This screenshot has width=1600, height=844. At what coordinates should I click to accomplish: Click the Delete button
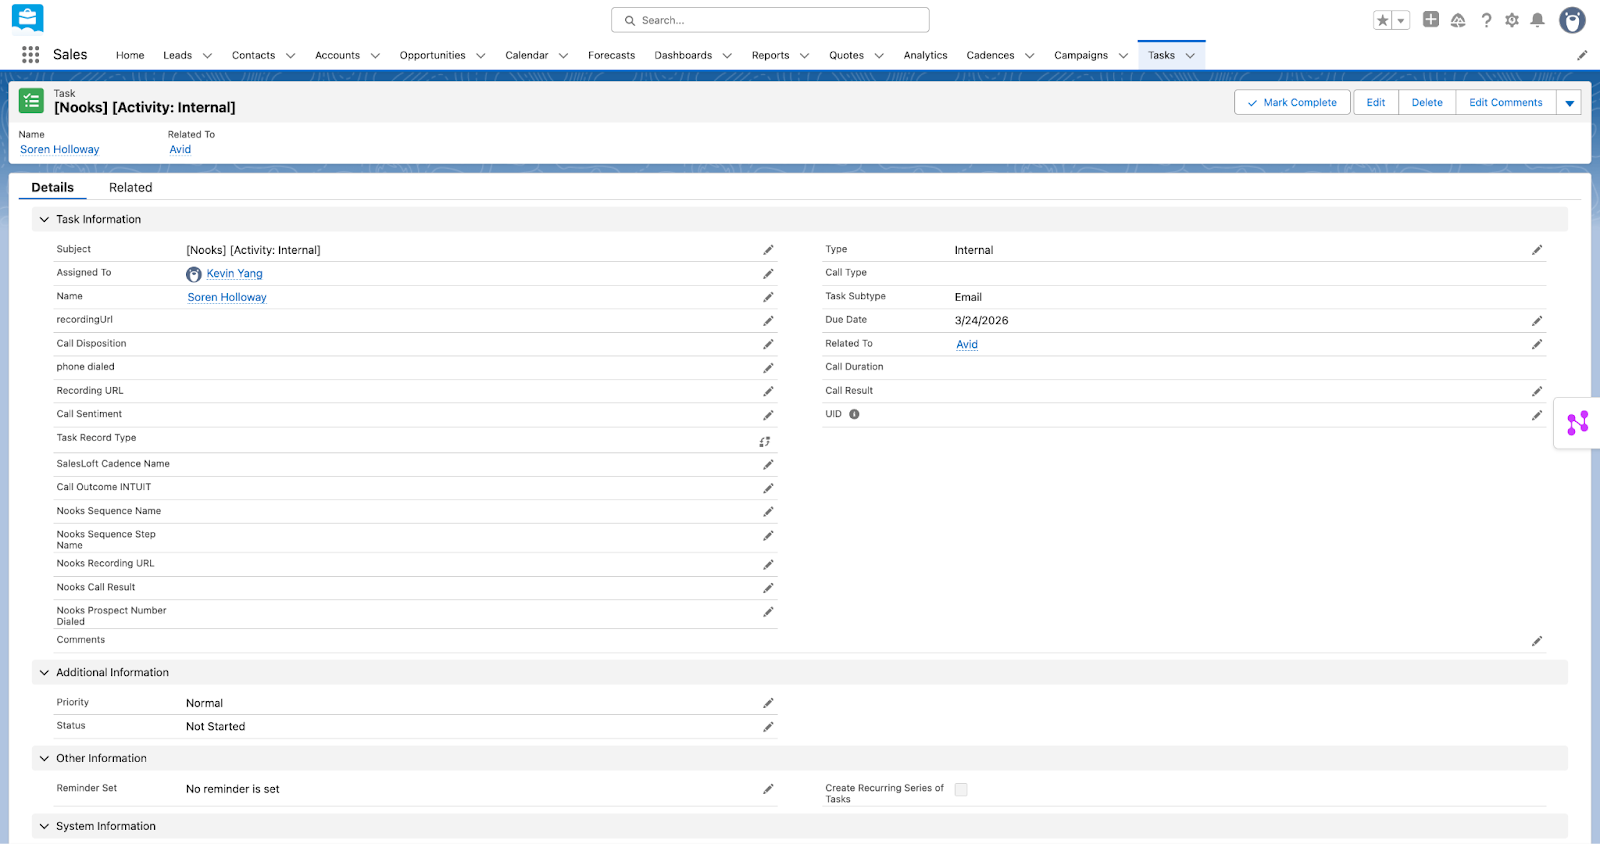[x=1427, y=103]
